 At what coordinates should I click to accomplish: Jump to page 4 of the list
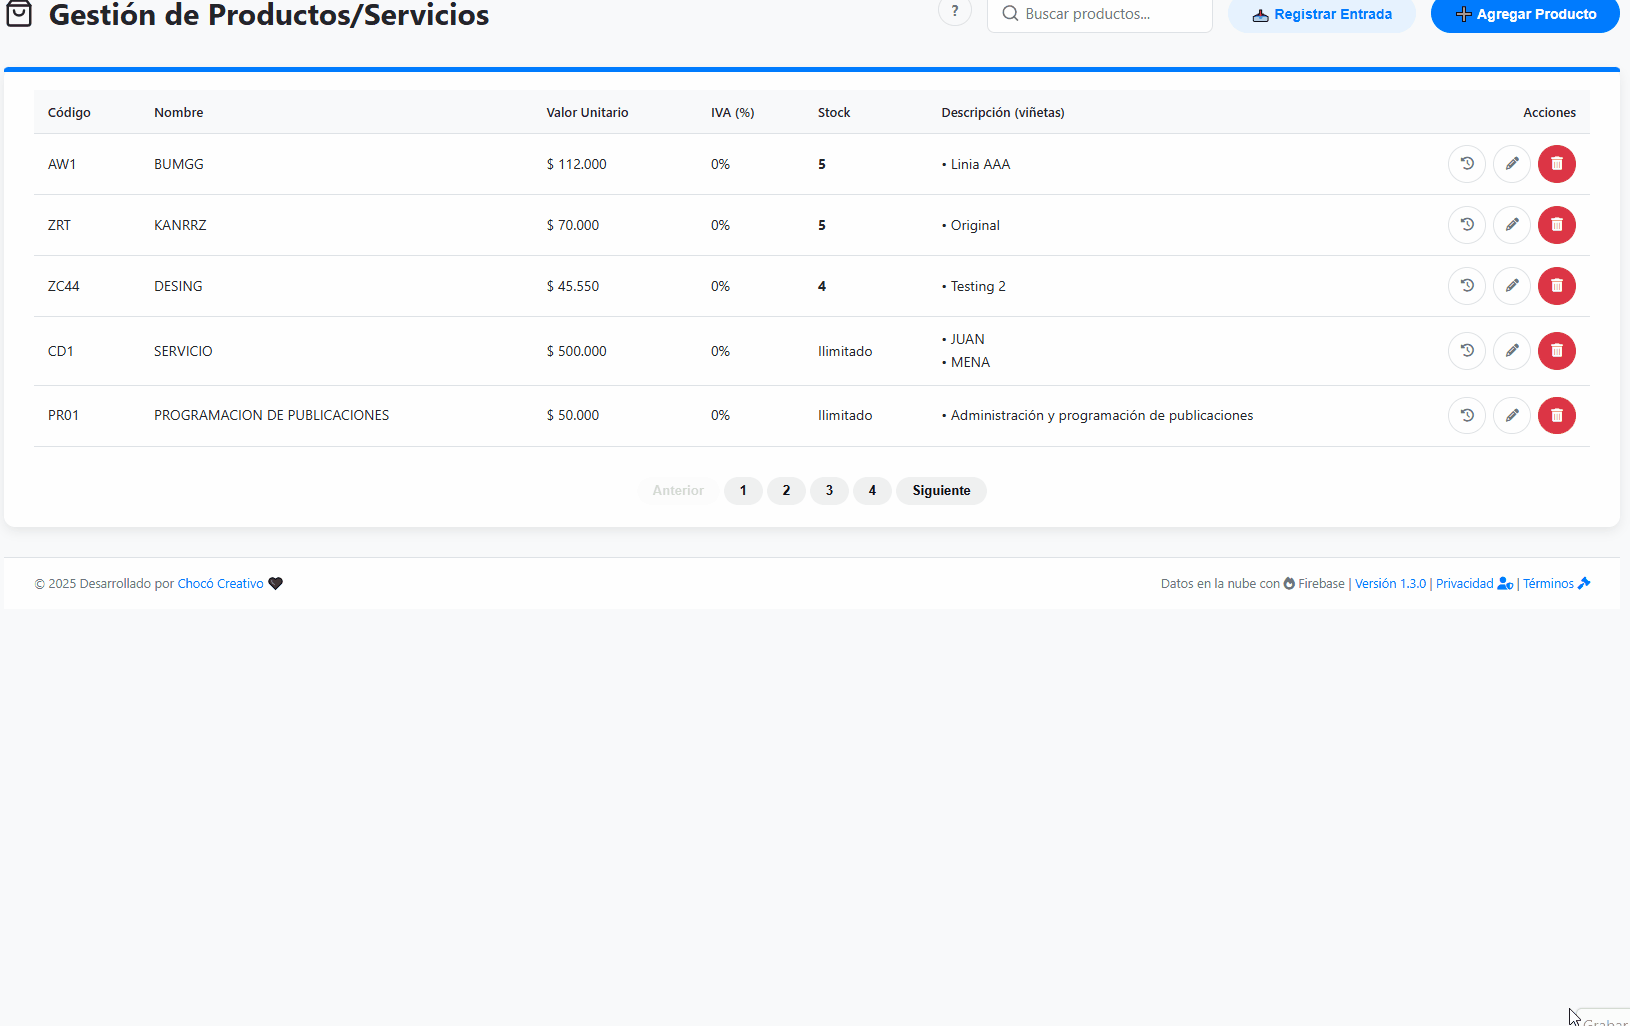[x=872, y=491]
